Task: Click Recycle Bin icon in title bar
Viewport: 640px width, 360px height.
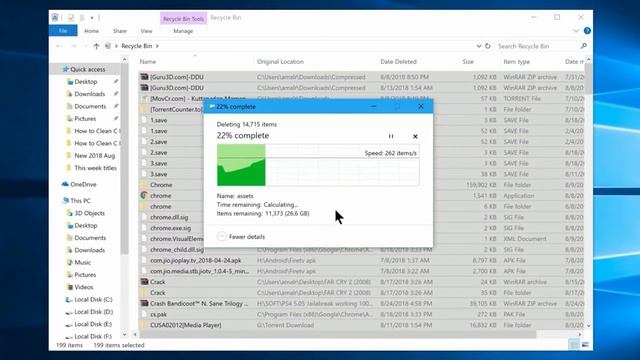Action: pyautogui.click(x=55, y=18)
